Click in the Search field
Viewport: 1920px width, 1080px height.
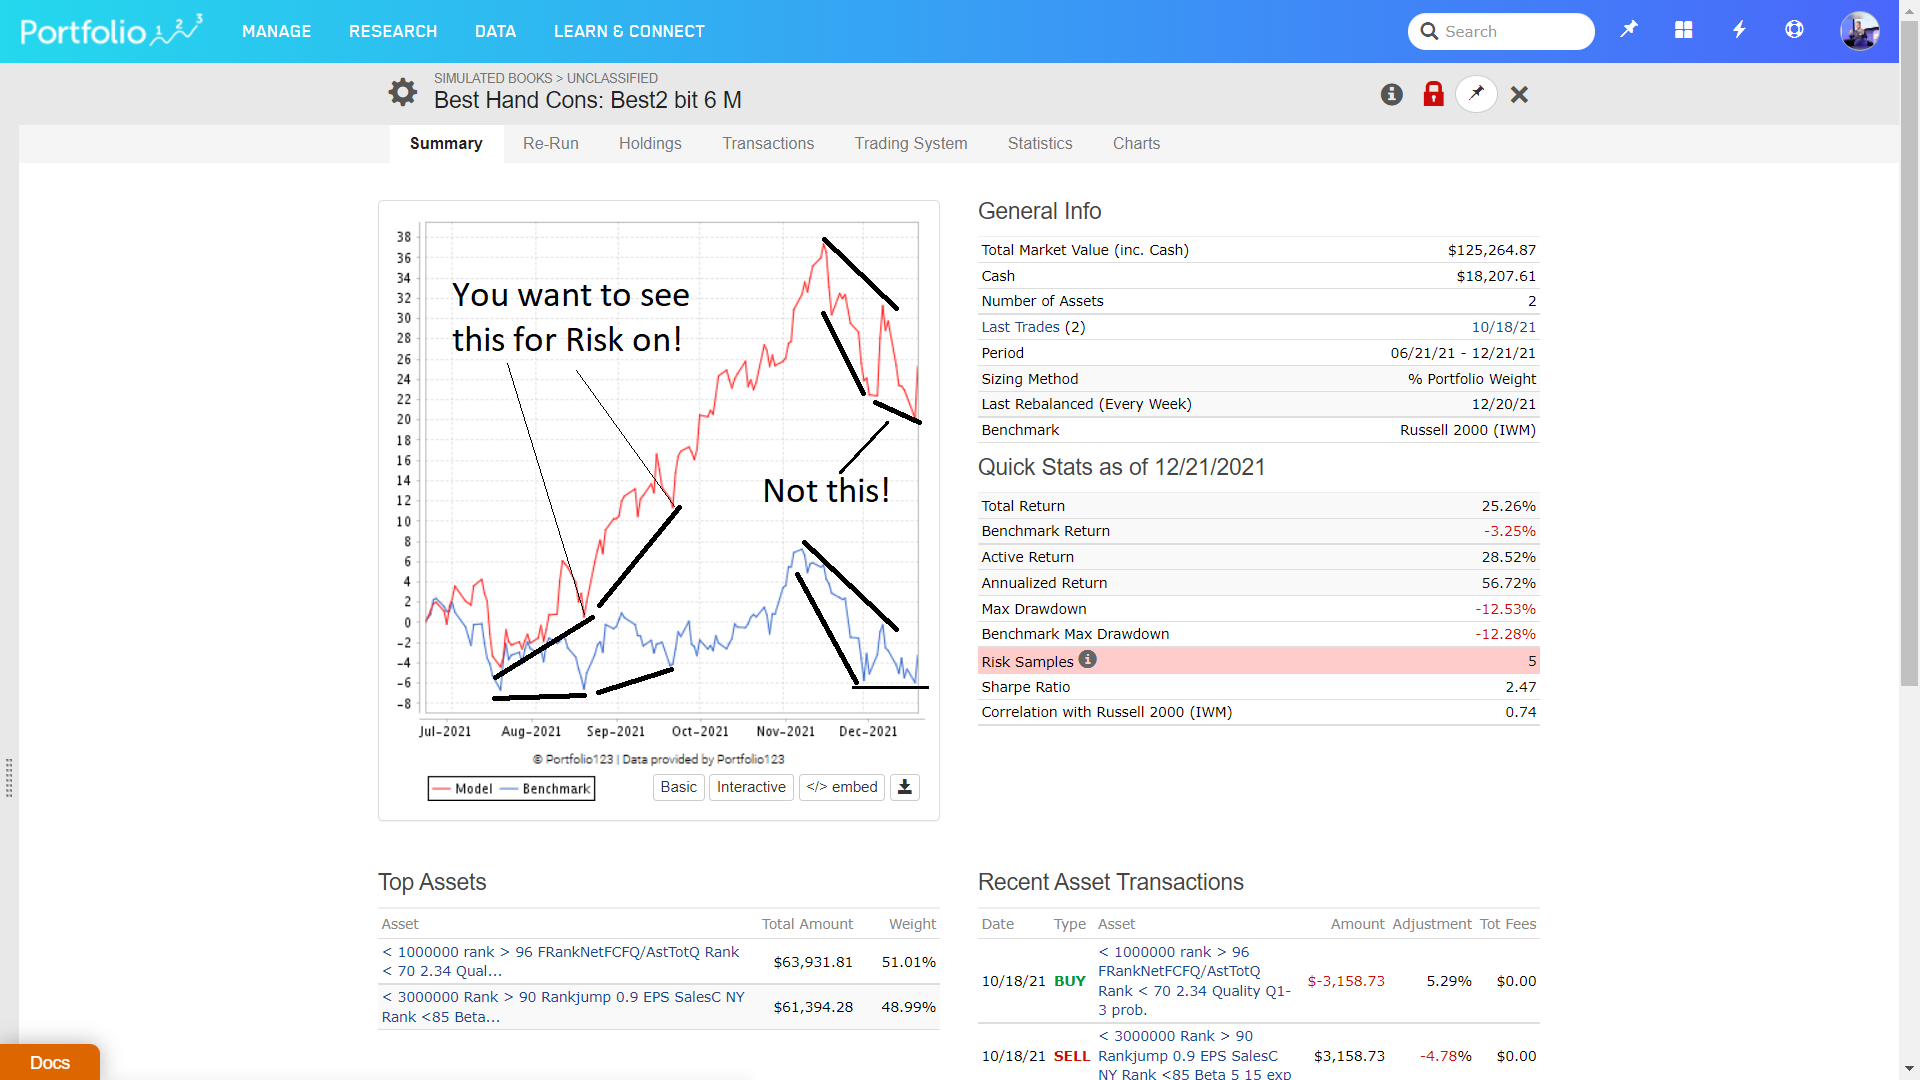tap(1514, 31)
